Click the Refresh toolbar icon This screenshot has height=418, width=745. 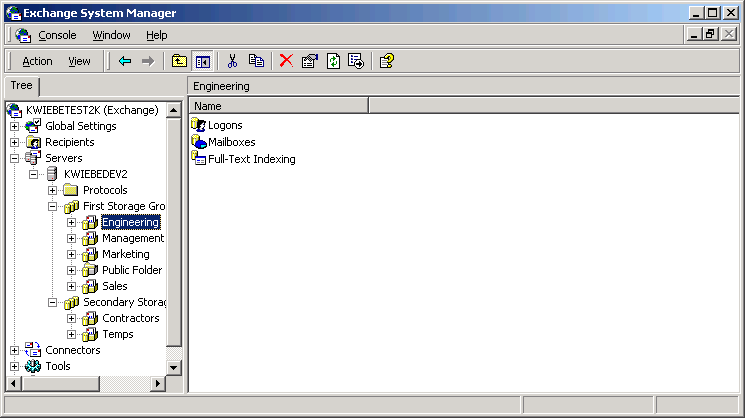334,61
